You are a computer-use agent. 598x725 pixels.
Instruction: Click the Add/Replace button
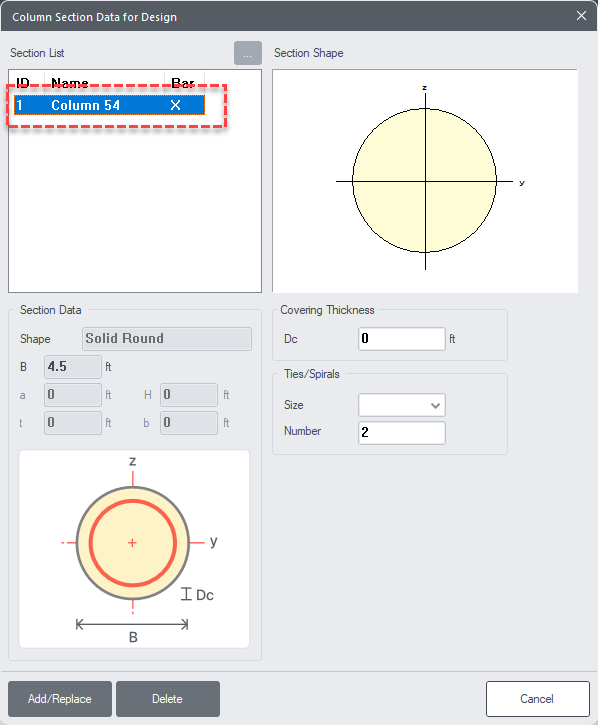(60, 699)
